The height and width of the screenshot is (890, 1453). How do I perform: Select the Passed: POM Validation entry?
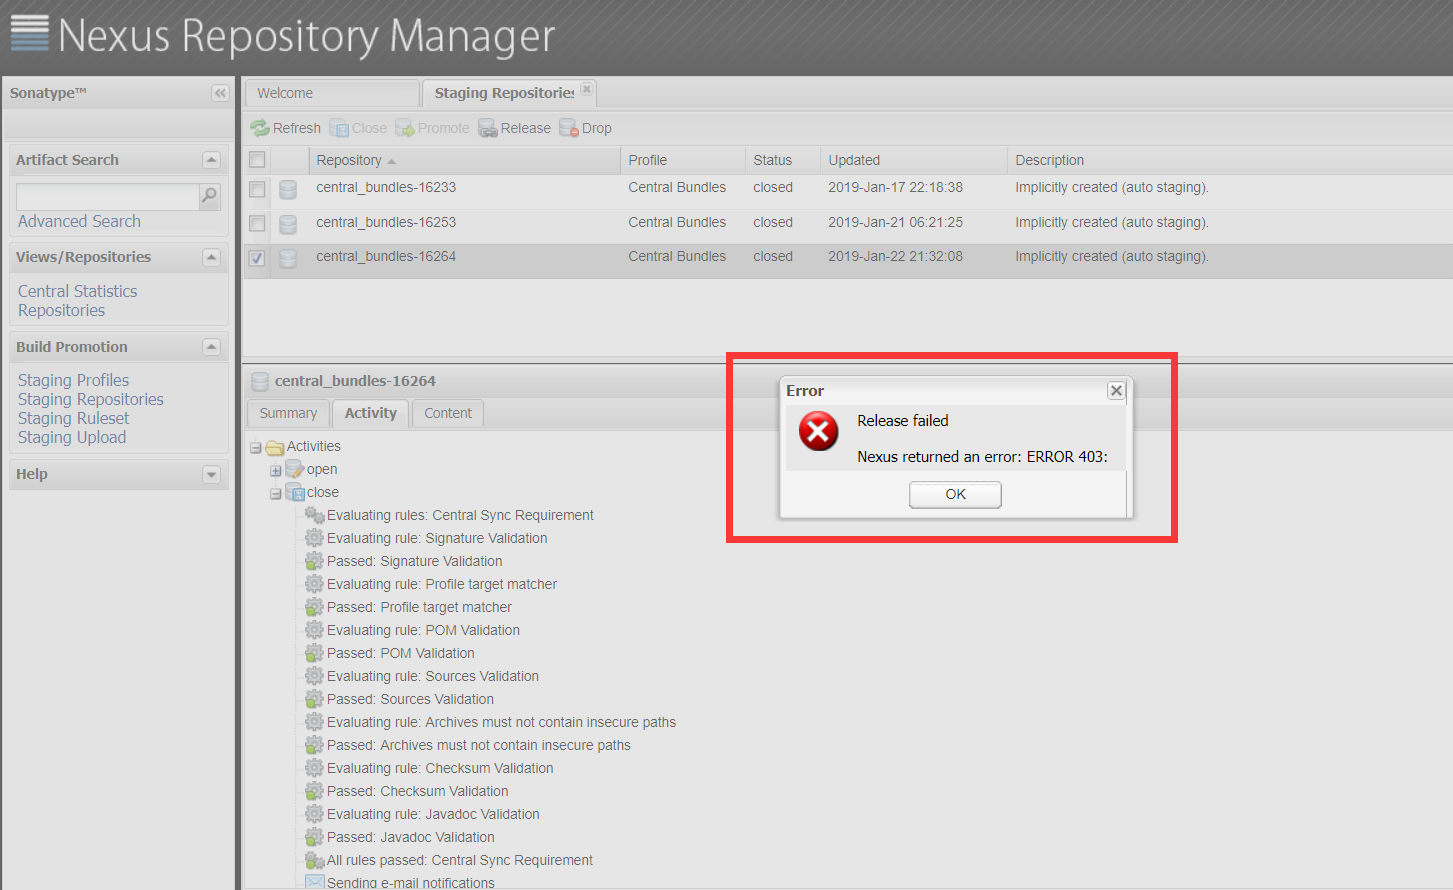tap(401, 653)
